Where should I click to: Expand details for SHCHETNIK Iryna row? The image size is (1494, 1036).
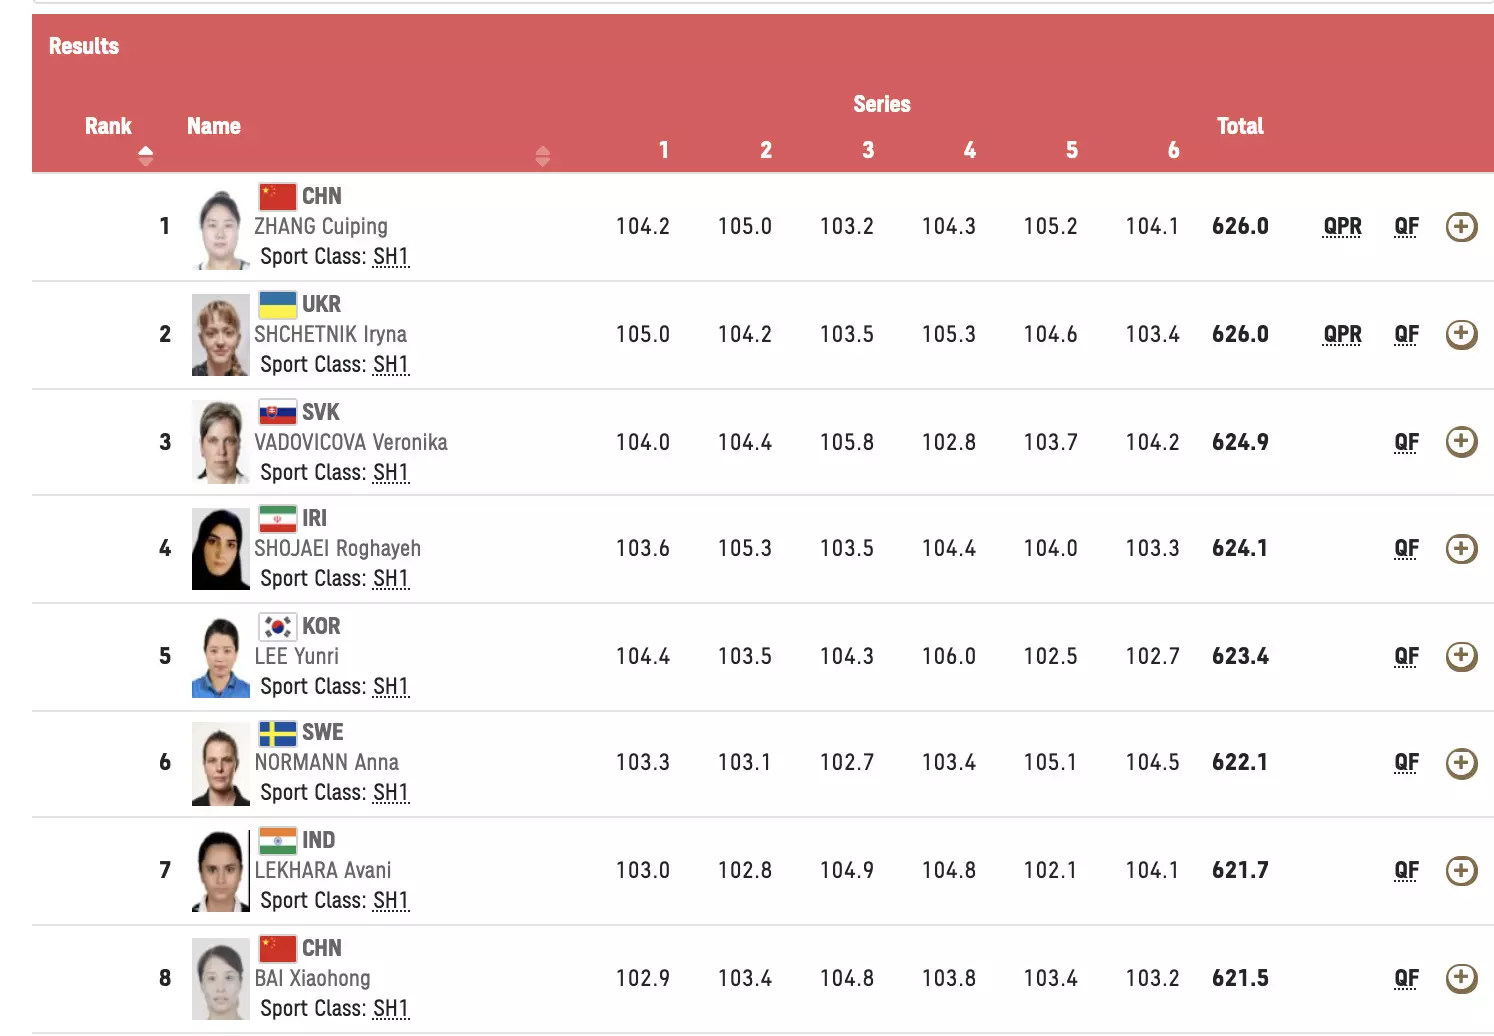point(1461,334)
